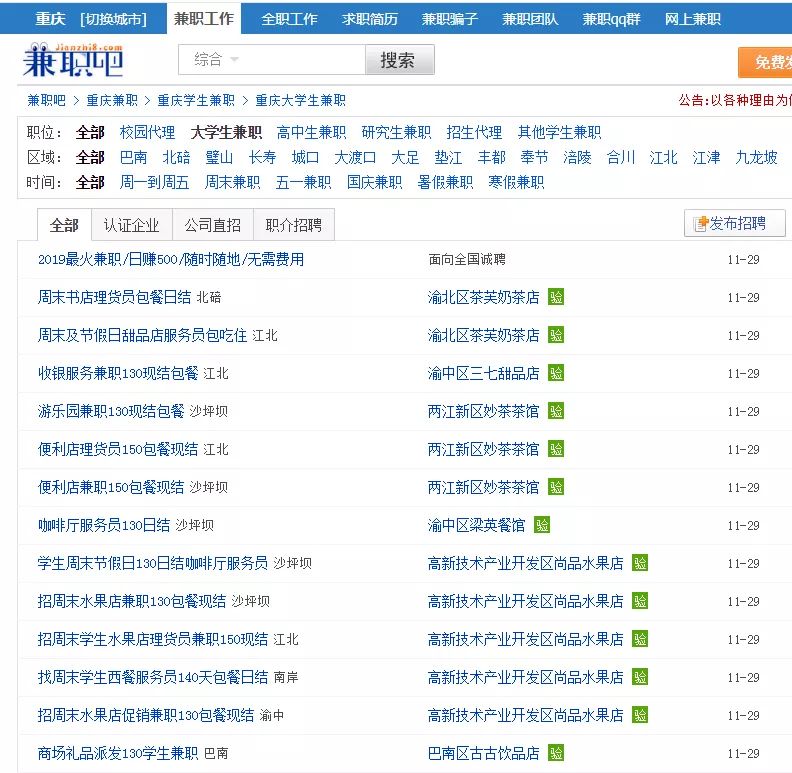Open the 求职简历 navigation item
Screen dimensions: 792x773
370,19
